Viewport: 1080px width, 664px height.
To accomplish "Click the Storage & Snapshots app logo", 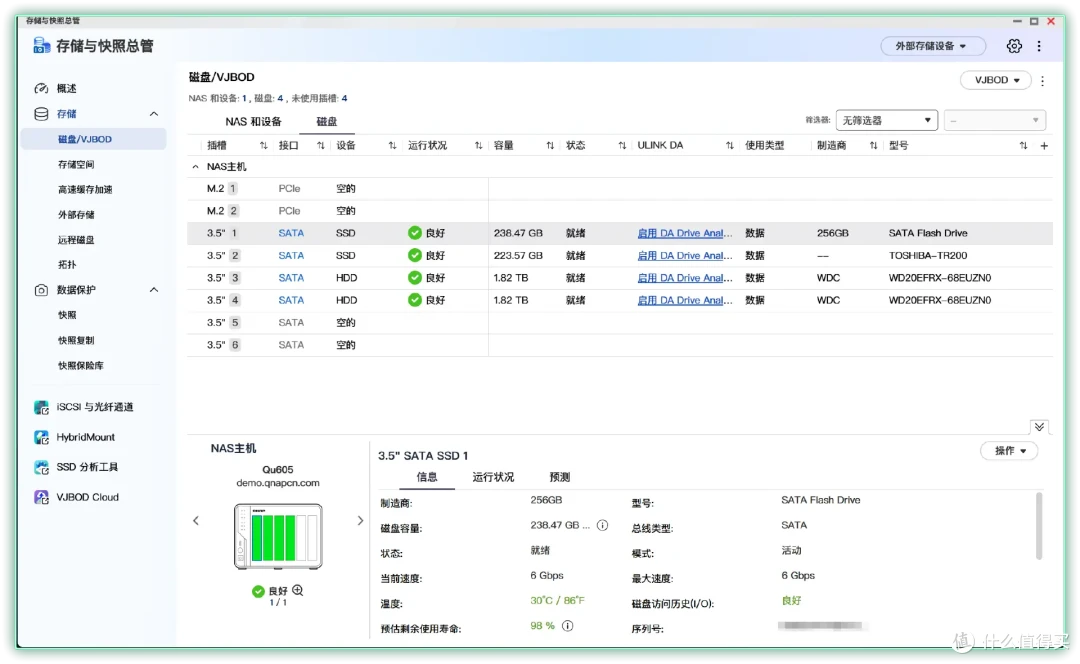I will [x=41, y=46].
